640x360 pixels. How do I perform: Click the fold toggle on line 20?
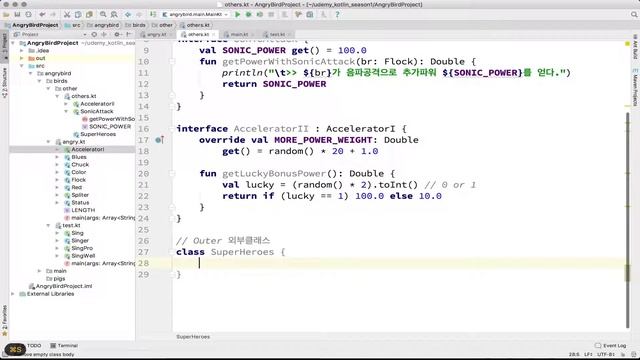tap(172, 174)
